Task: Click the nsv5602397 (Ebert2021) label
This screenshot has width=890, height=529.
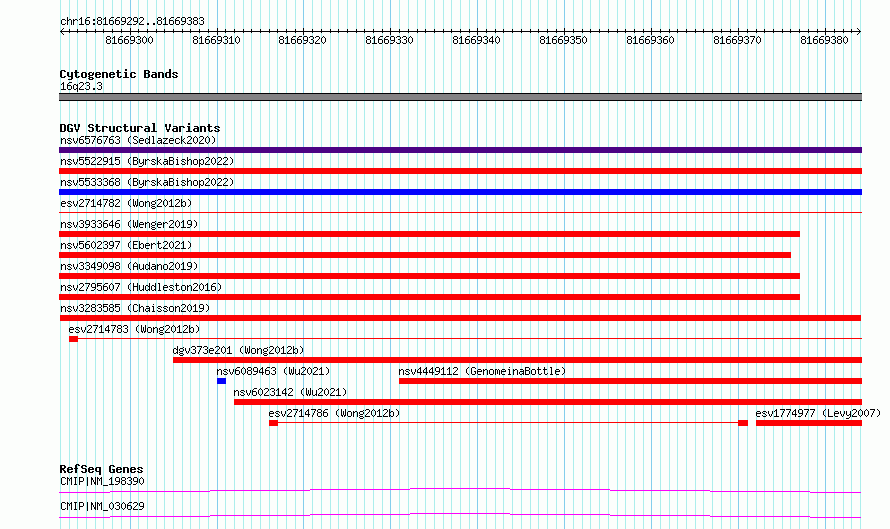Action: pyautogui.click(x=126, y=245)
